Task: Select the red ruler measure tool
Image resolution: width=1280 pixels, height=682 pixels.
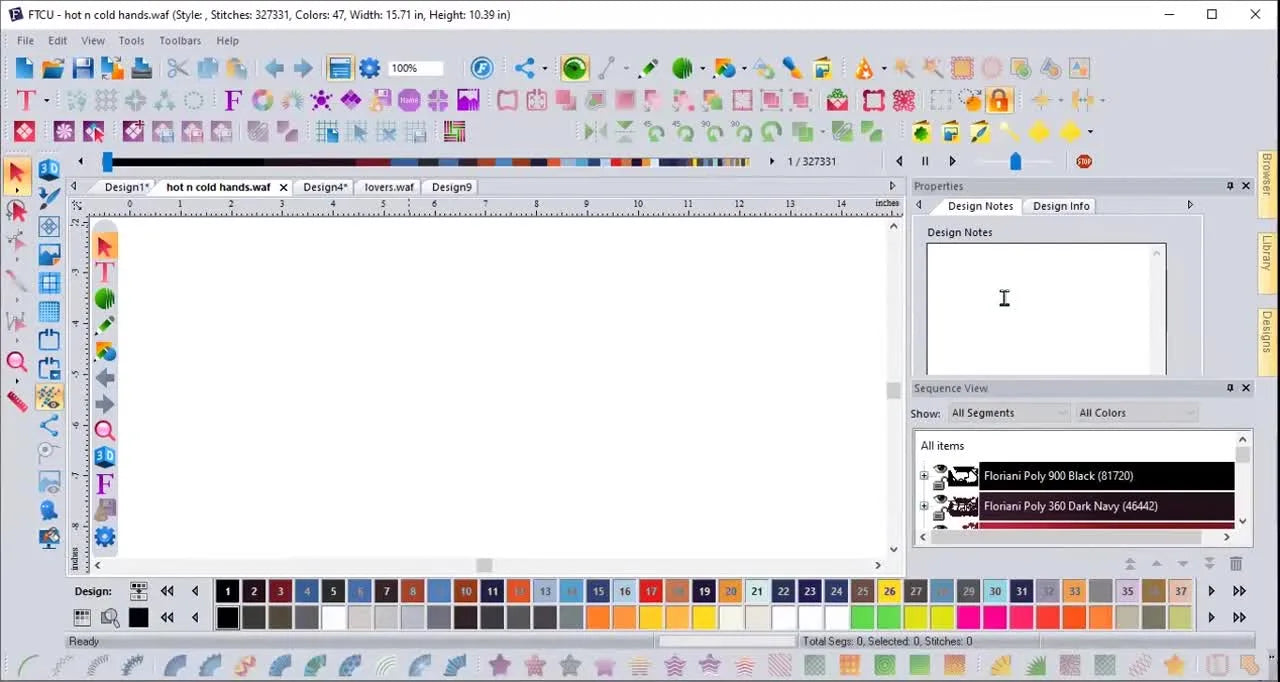Action: [x=17, y=401]
